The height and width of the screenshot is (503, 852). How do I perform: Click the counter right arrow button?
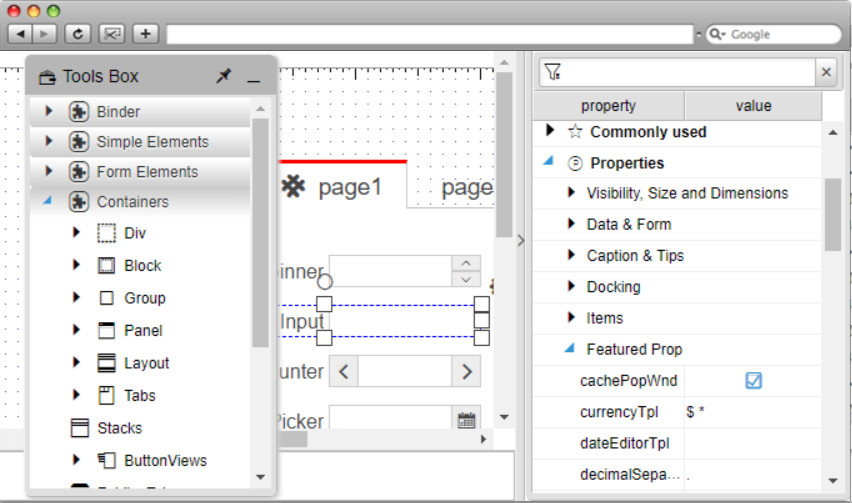coord(466,372)
